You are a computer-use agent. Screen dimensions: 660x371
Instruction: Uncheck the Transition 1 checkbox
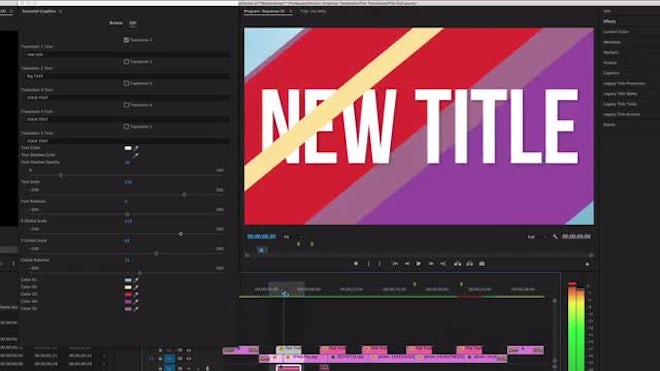click(x=126, y=40)
